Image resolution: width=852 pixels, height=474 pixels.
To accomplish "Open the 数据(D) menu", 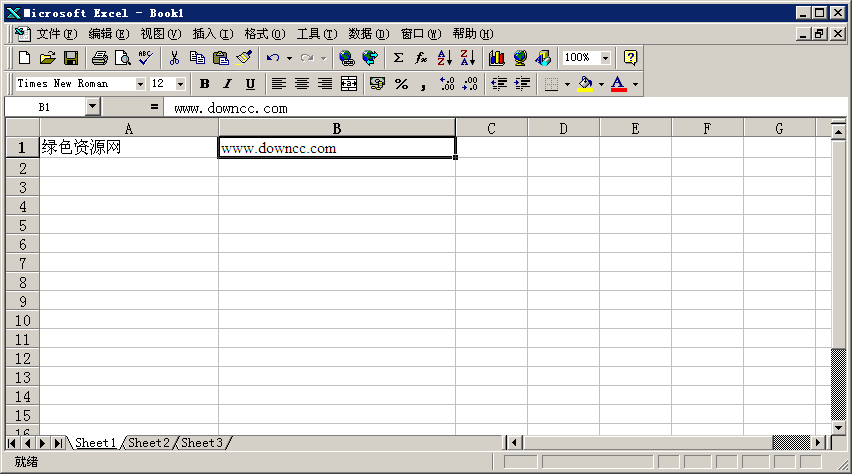I will 369,34.
